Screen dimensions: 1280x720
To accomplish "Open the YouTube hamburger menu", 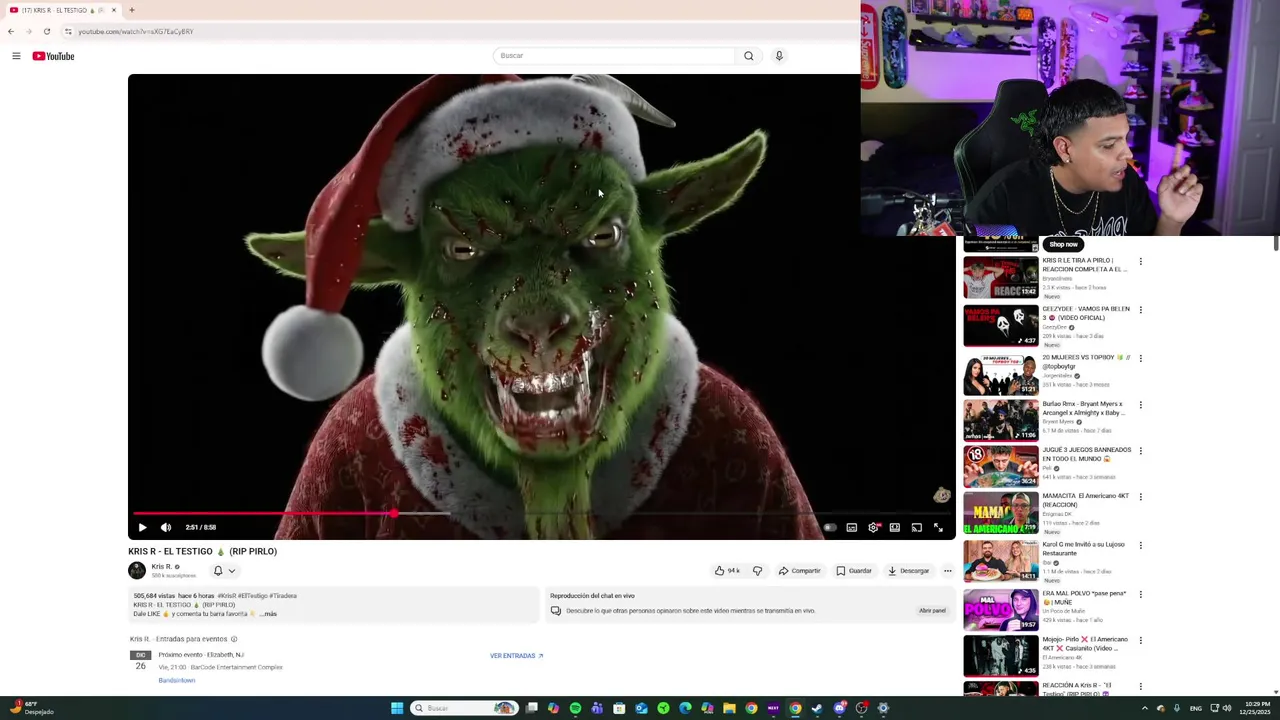I will [16, 56].
